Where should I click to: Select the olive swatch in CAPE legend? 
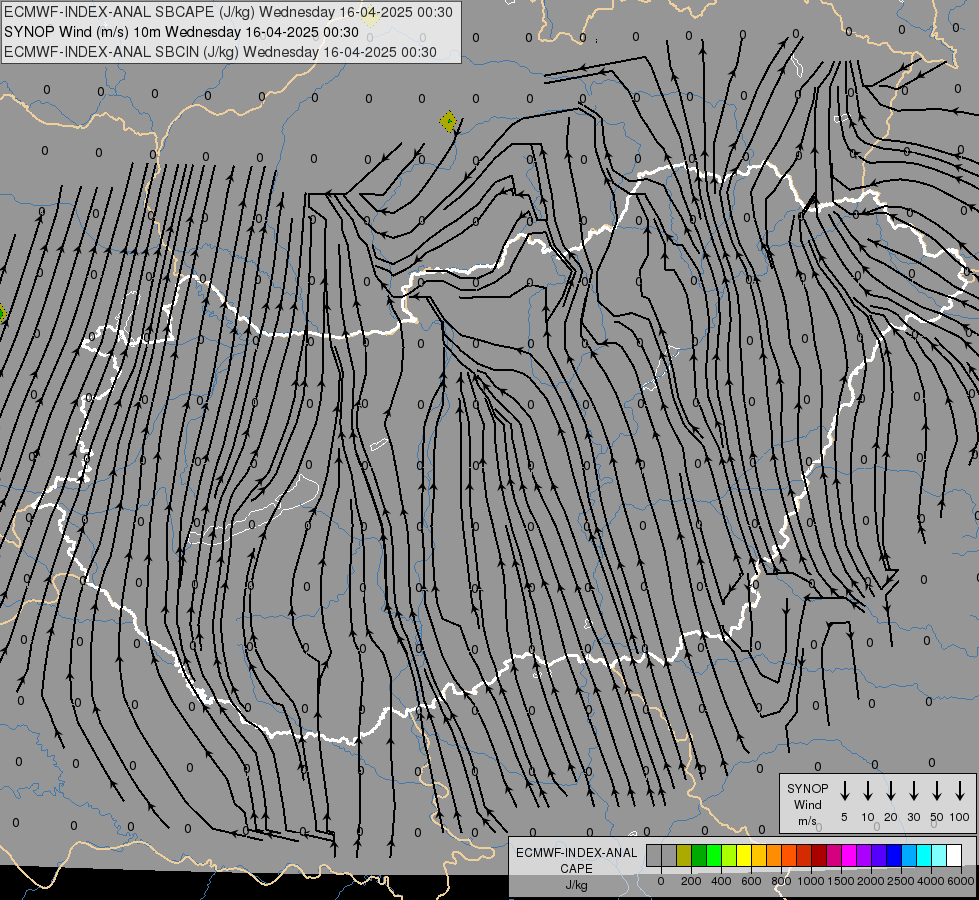pyautogui.click(x=684, y=855)
